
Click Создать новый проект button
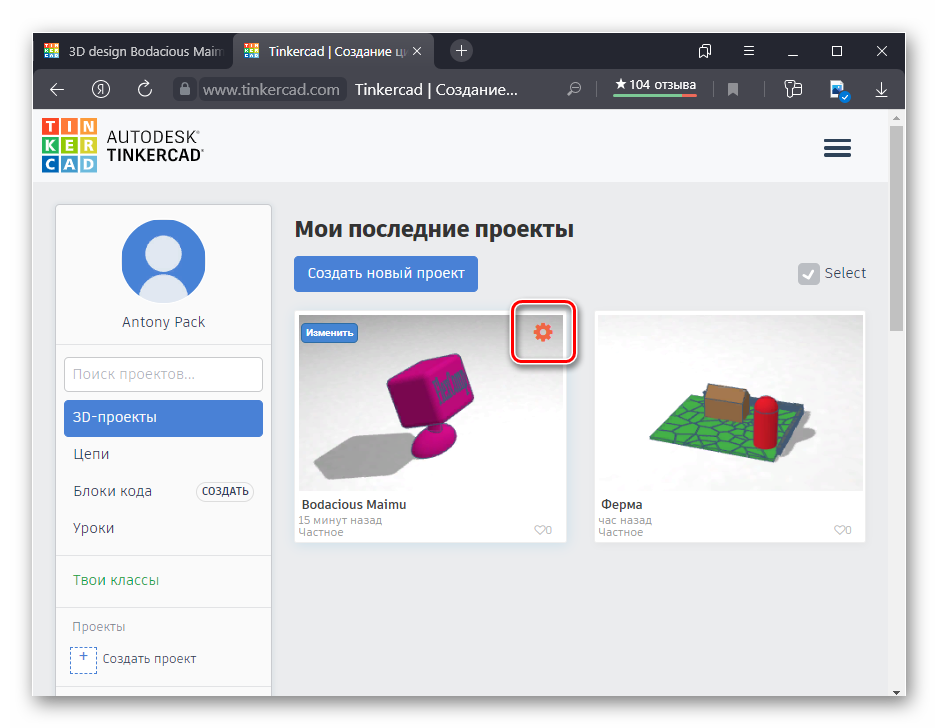pos(386,274)
